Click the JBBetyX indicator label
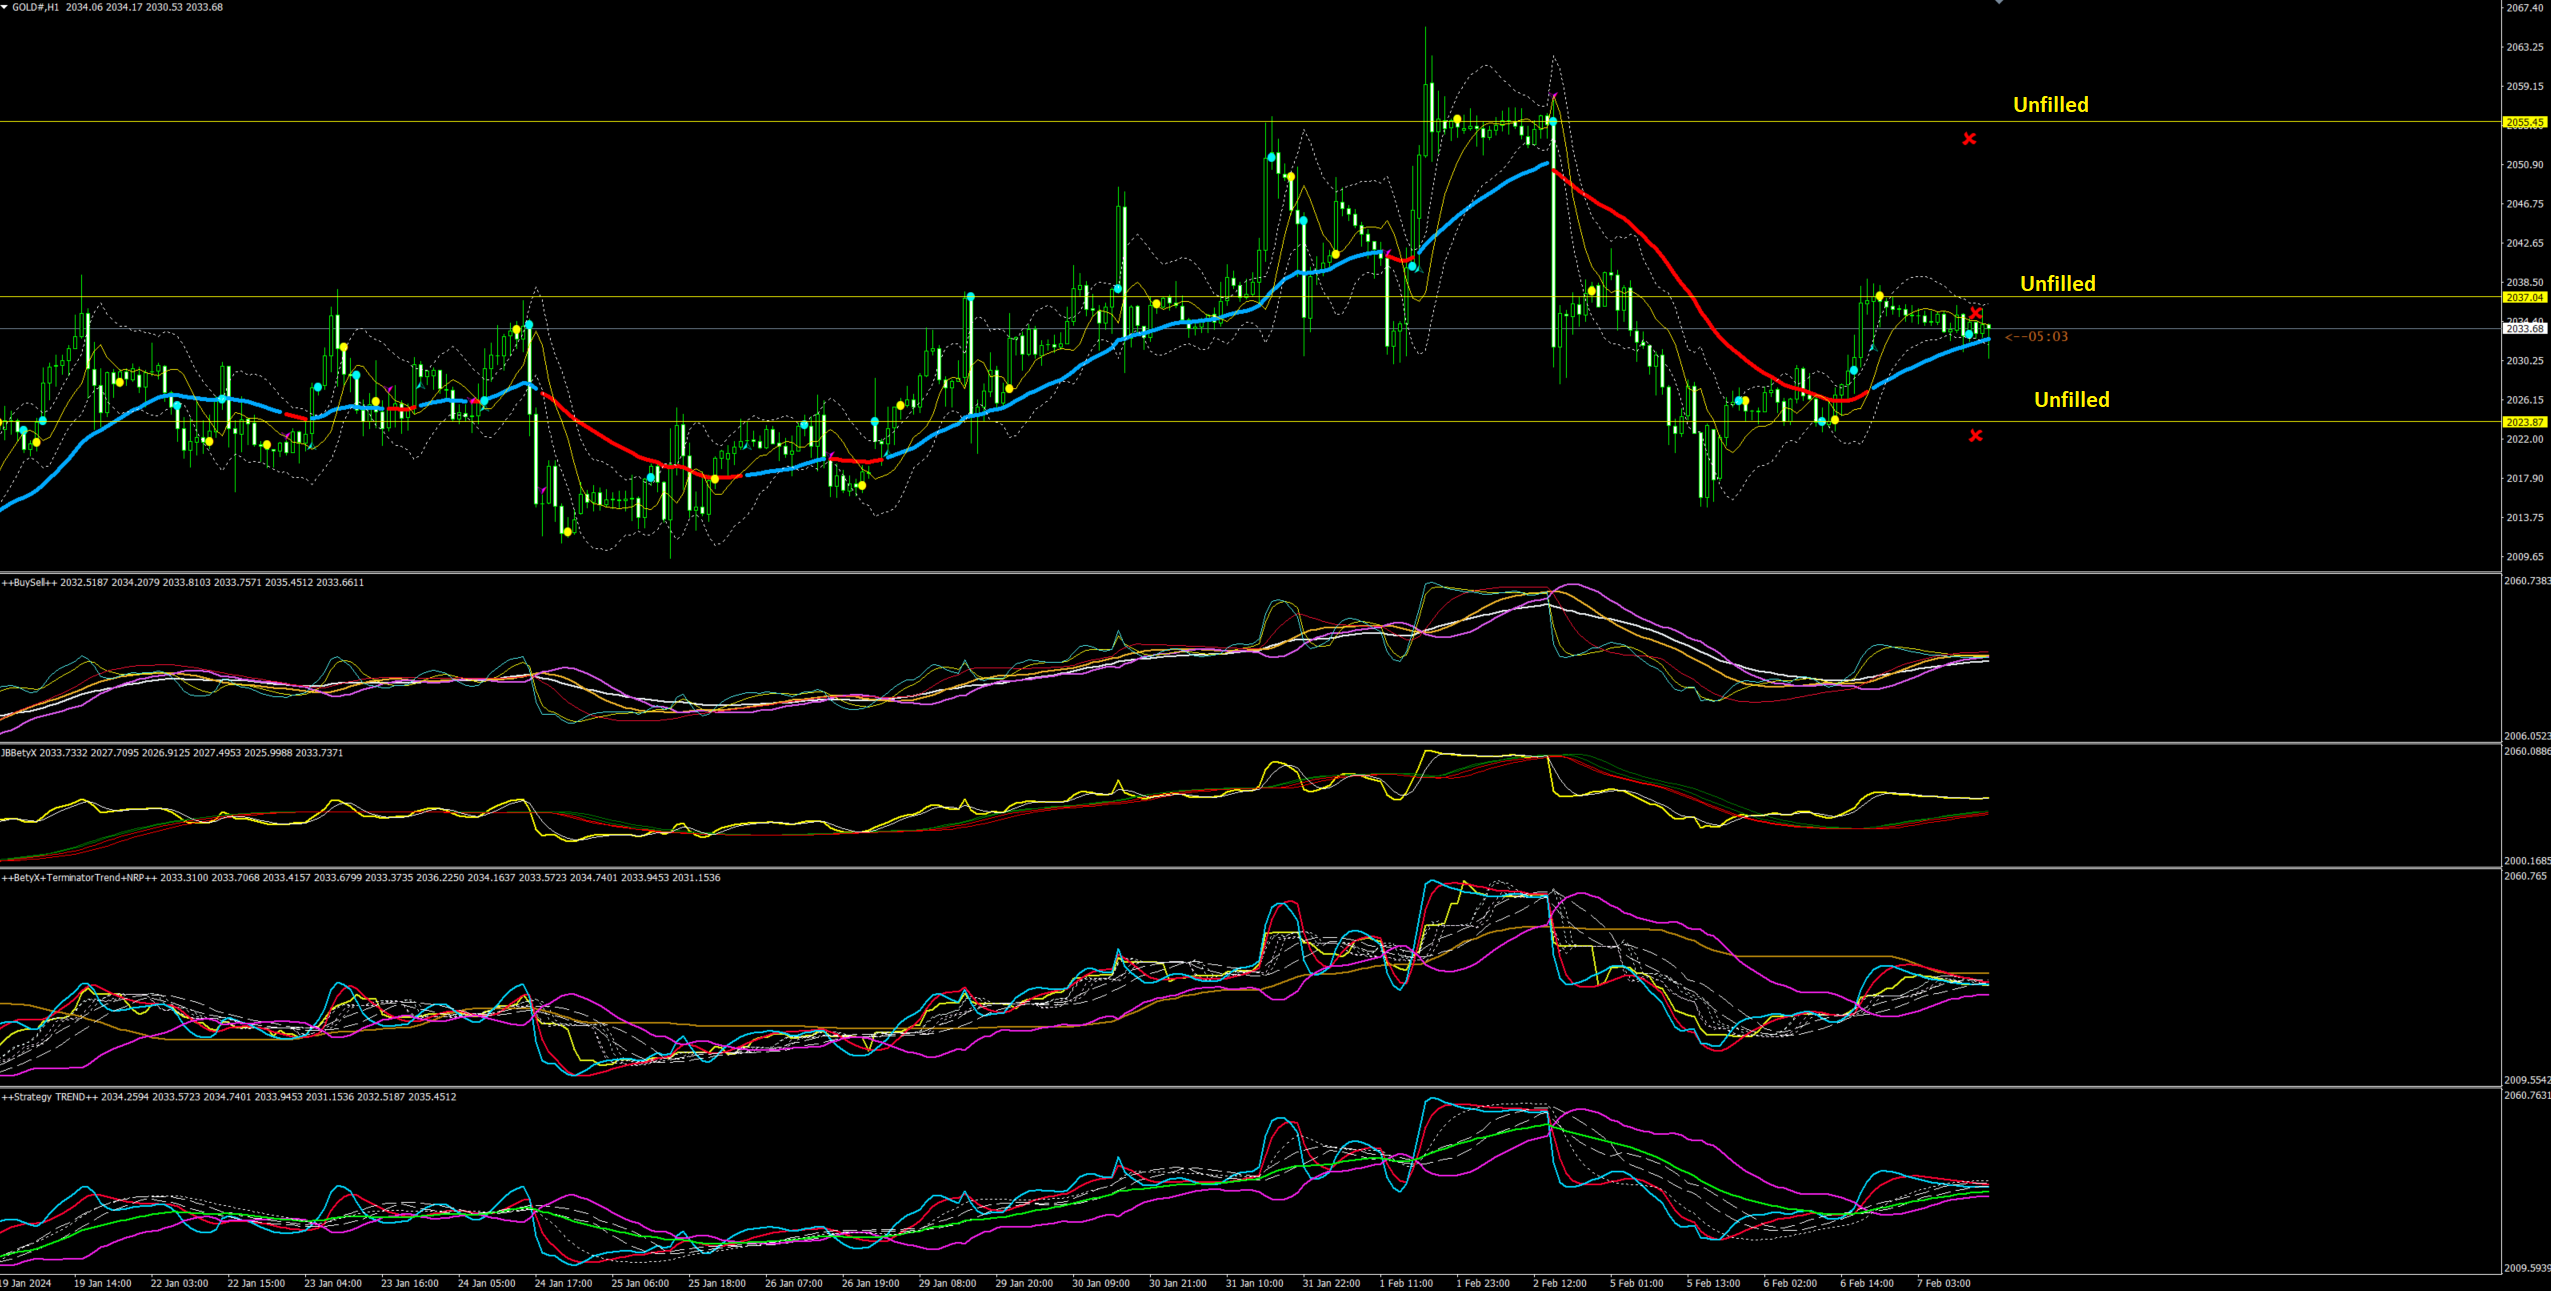The height and width of the screenshot is (1291, 2551). point(19,753)
